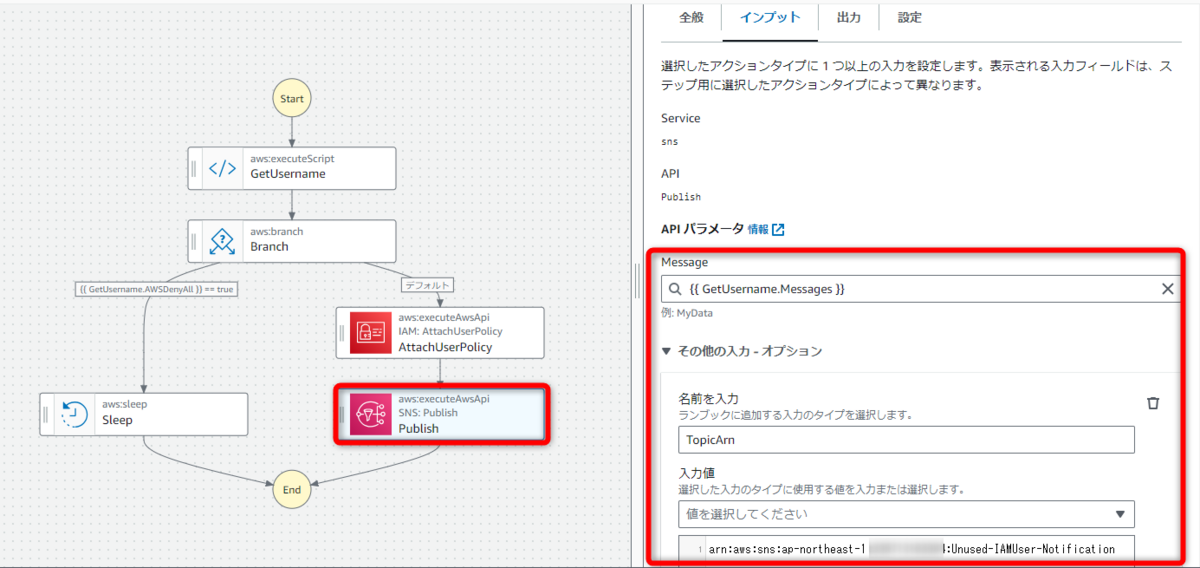Click the デフォルト branch label

[427, 285]
